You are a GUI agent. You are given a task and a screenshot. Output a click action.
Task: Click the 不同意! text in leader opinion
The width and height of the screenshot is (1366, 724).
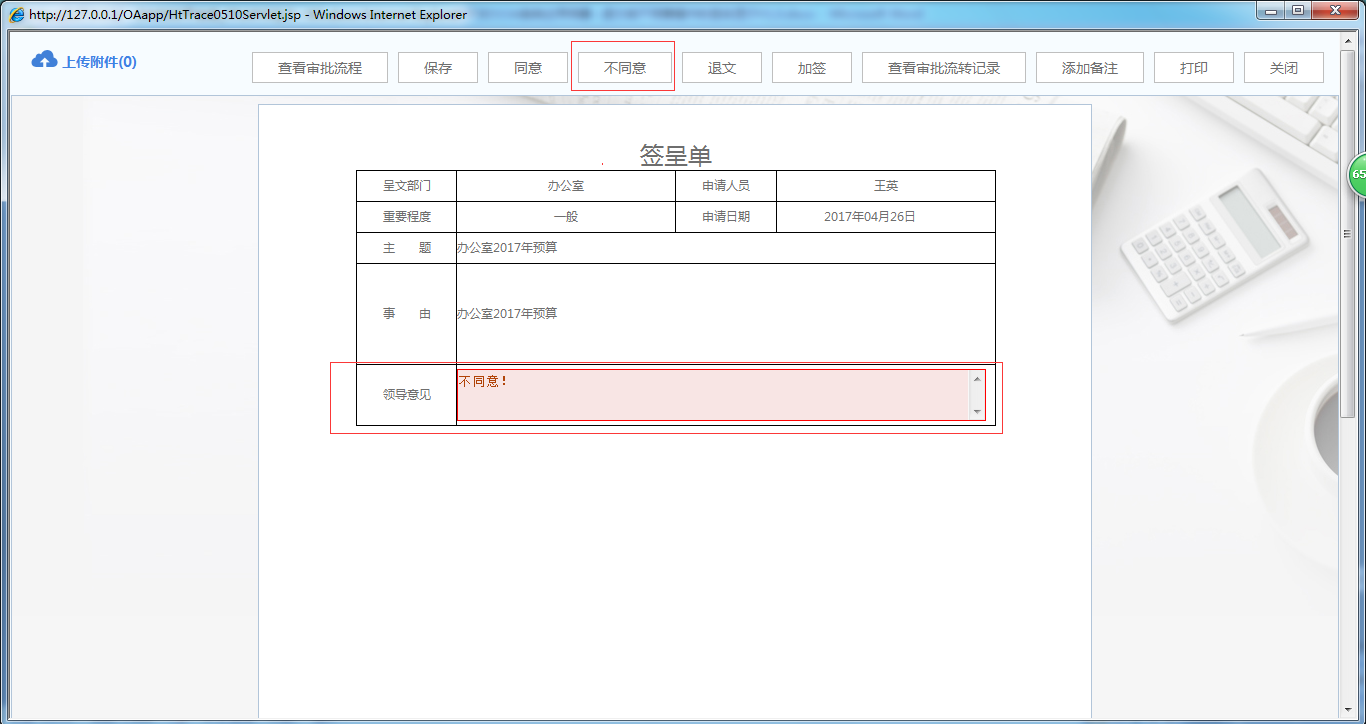[x=481, y=381]
